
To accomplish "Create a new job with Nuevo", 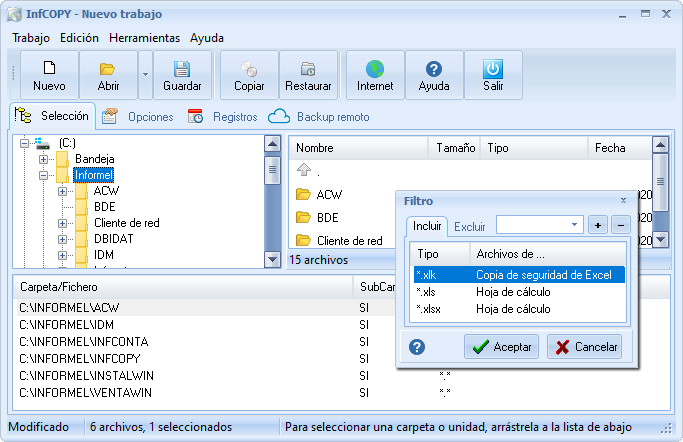I will 49,75.
